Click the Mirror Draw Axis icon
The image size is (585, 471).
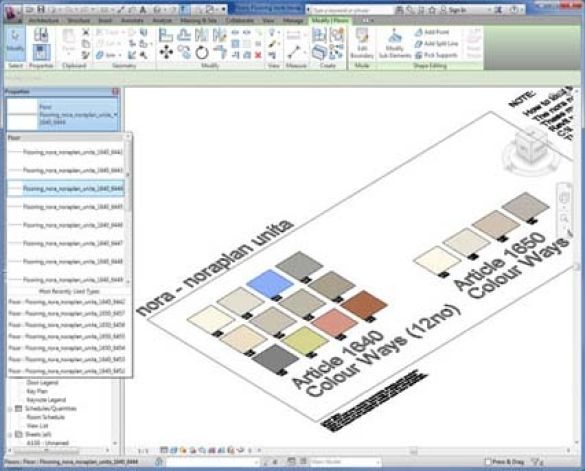coord(220,35)
